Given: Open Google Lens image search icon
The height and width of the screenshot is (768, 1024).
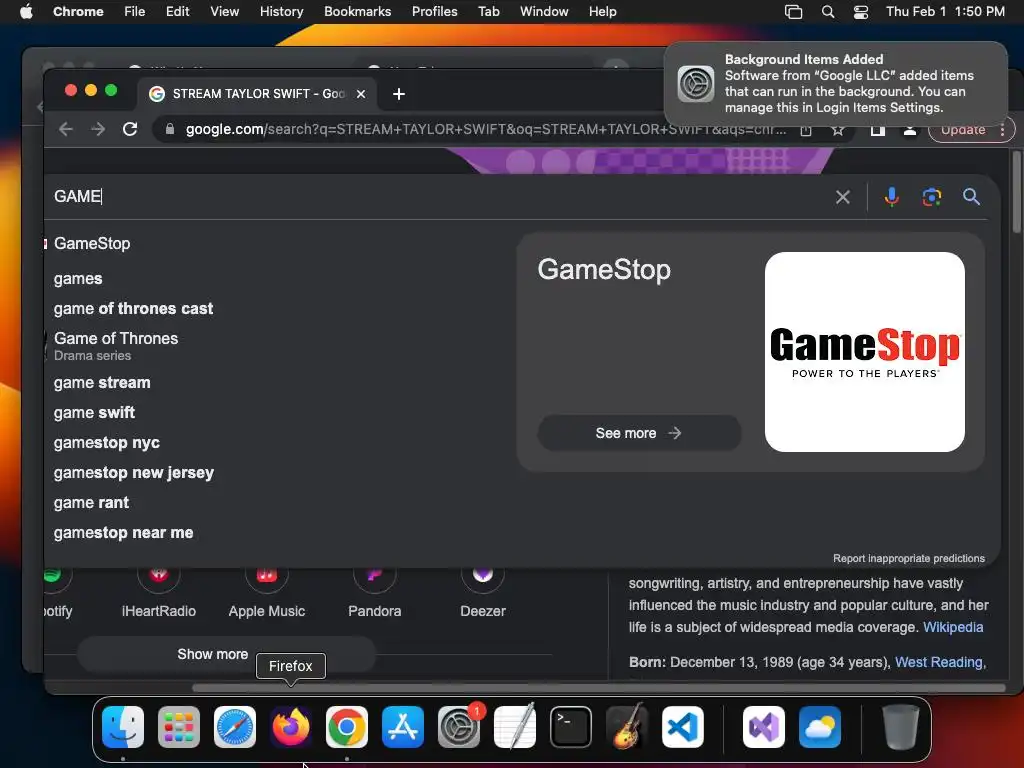Looking at the screenshot, I should 931,197.
